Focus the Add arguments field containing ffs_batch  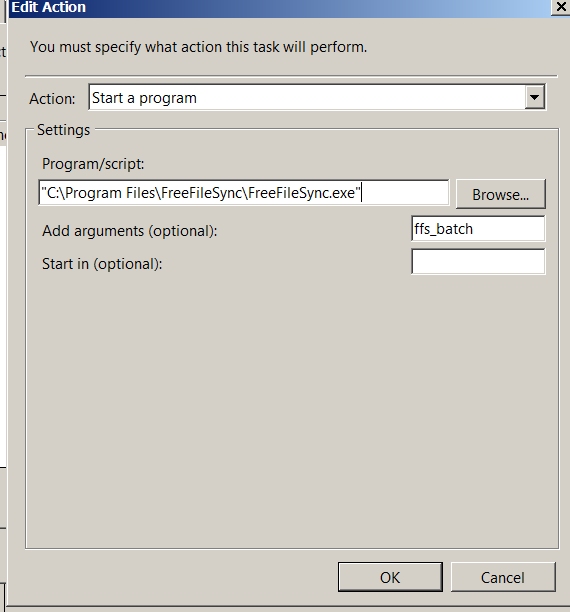tap(478, 229)
